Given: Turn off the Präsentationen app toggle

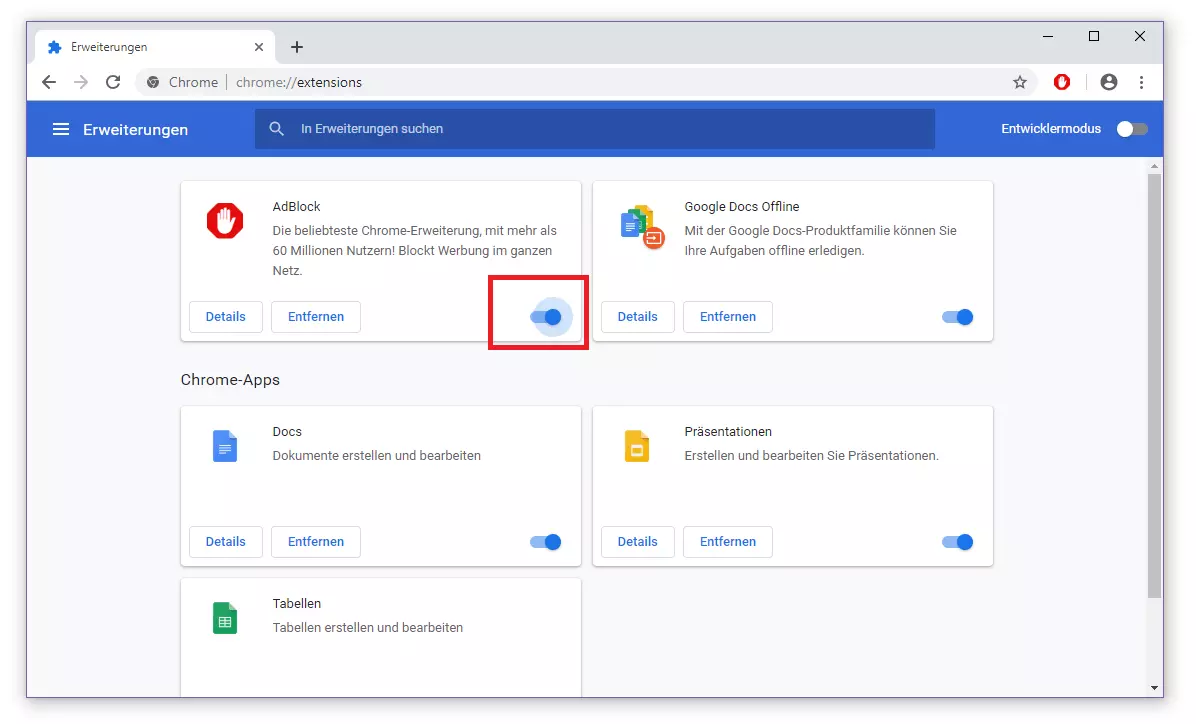Looking at the screenshot, I should [958, 542].
